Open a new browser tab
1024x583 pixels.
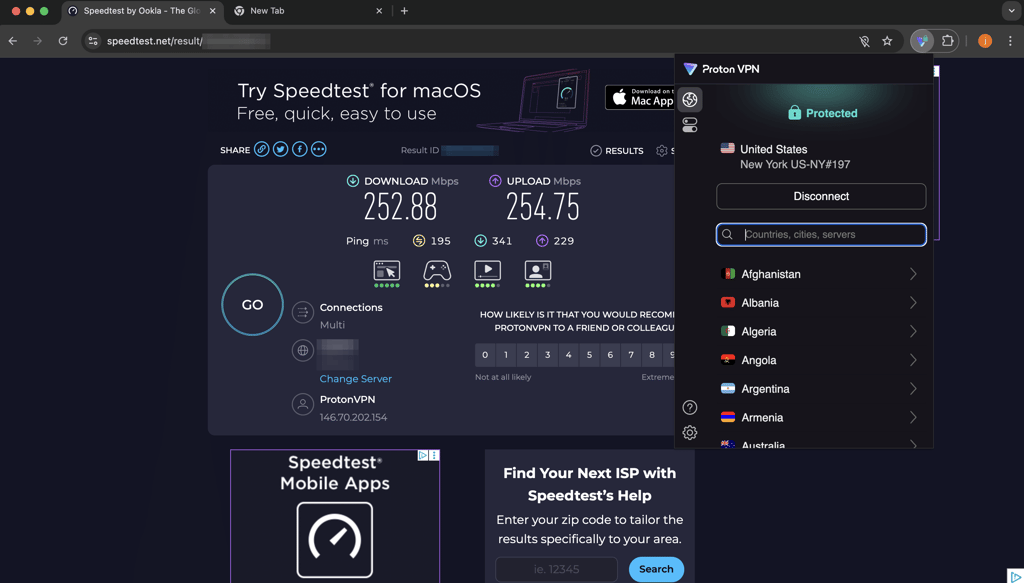[404, 11]
